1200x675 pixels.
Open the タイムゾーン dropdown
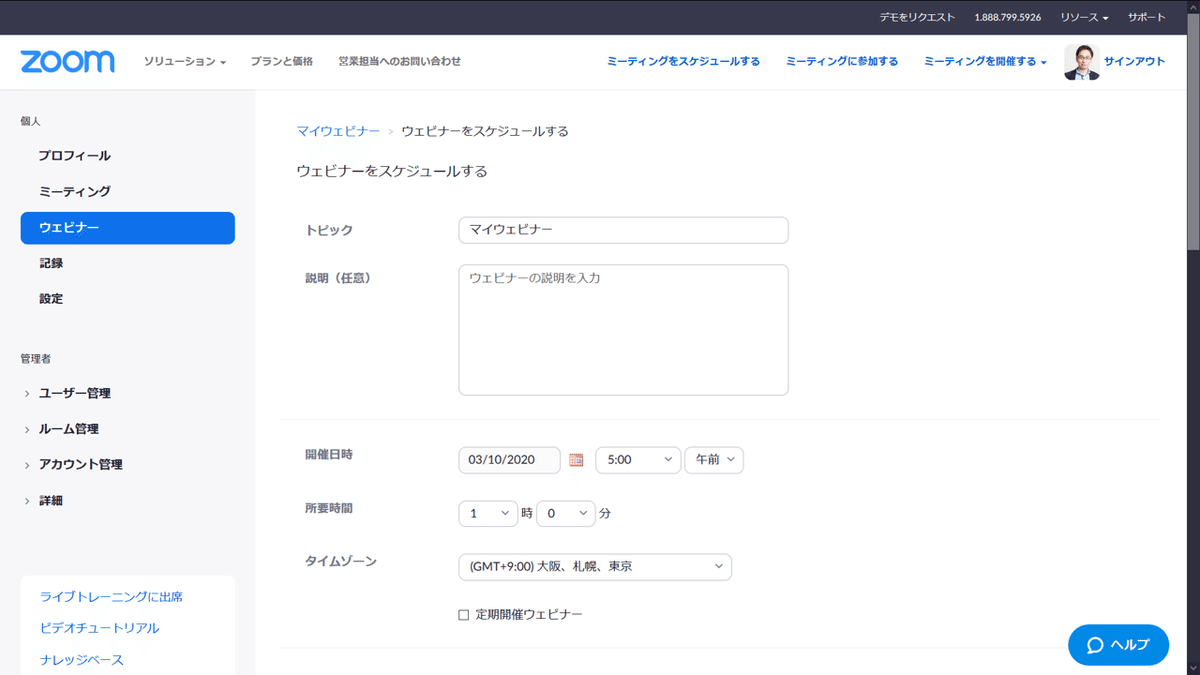[594, 566]
